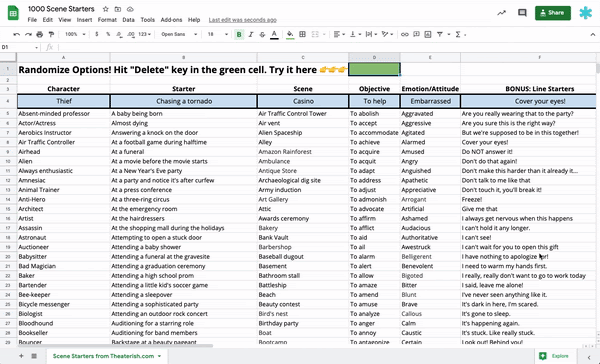
Task: Expand the font size 18 dropdown
Action: coord(217,34)
